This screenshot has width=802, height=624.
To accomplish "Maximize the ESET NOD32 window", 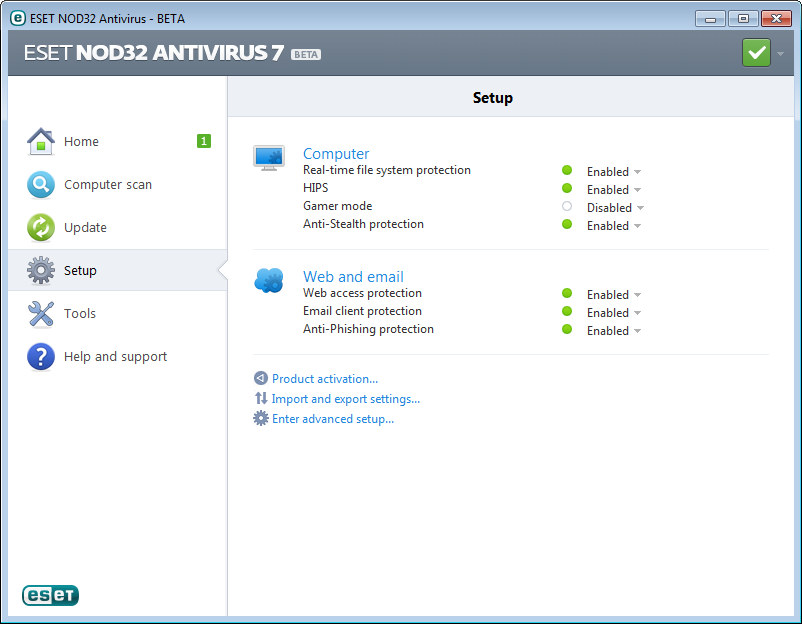I will (x=743, y=19).
